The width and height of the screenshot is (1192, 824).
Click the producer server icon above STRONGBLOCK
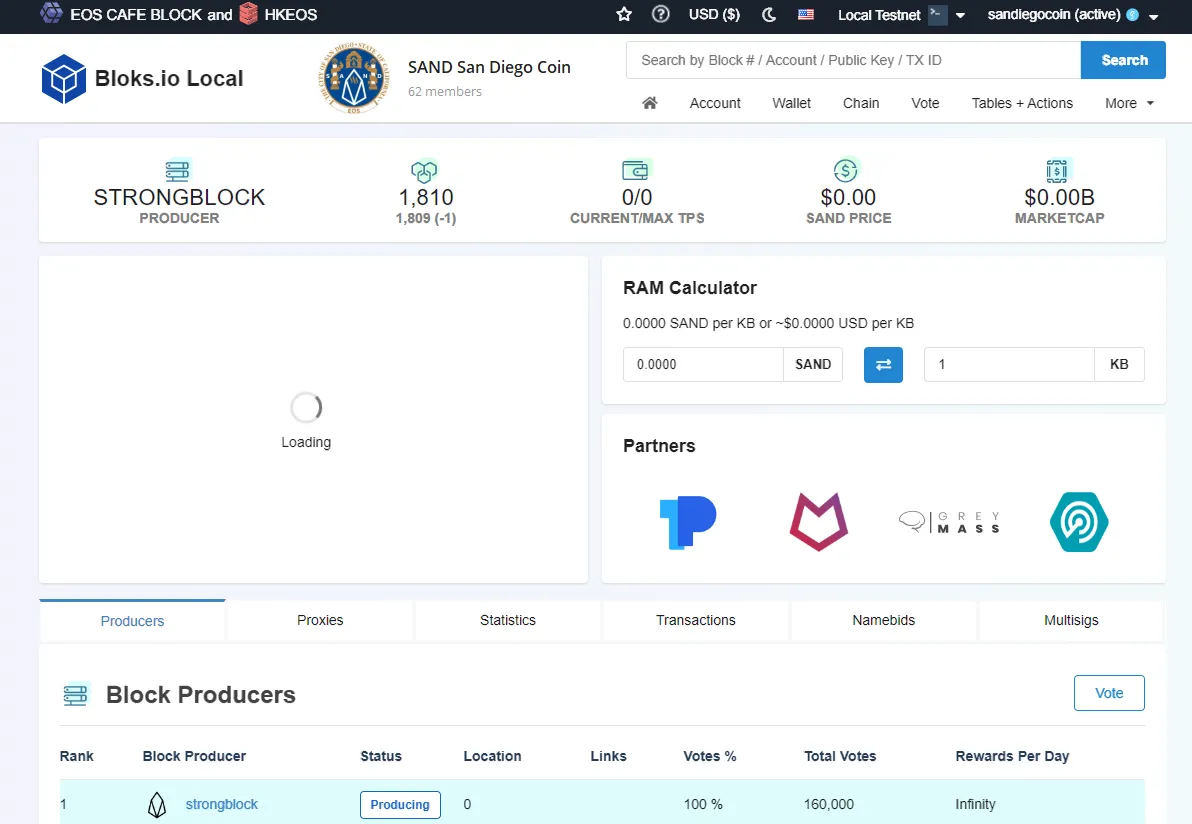178,170
